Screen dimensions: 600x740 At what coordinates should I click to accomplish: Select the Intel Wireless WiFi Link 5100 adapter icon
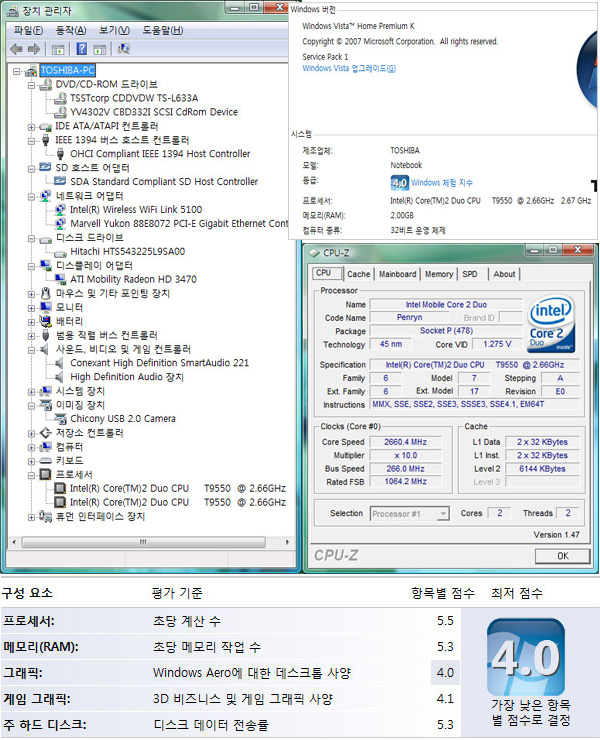60,210
